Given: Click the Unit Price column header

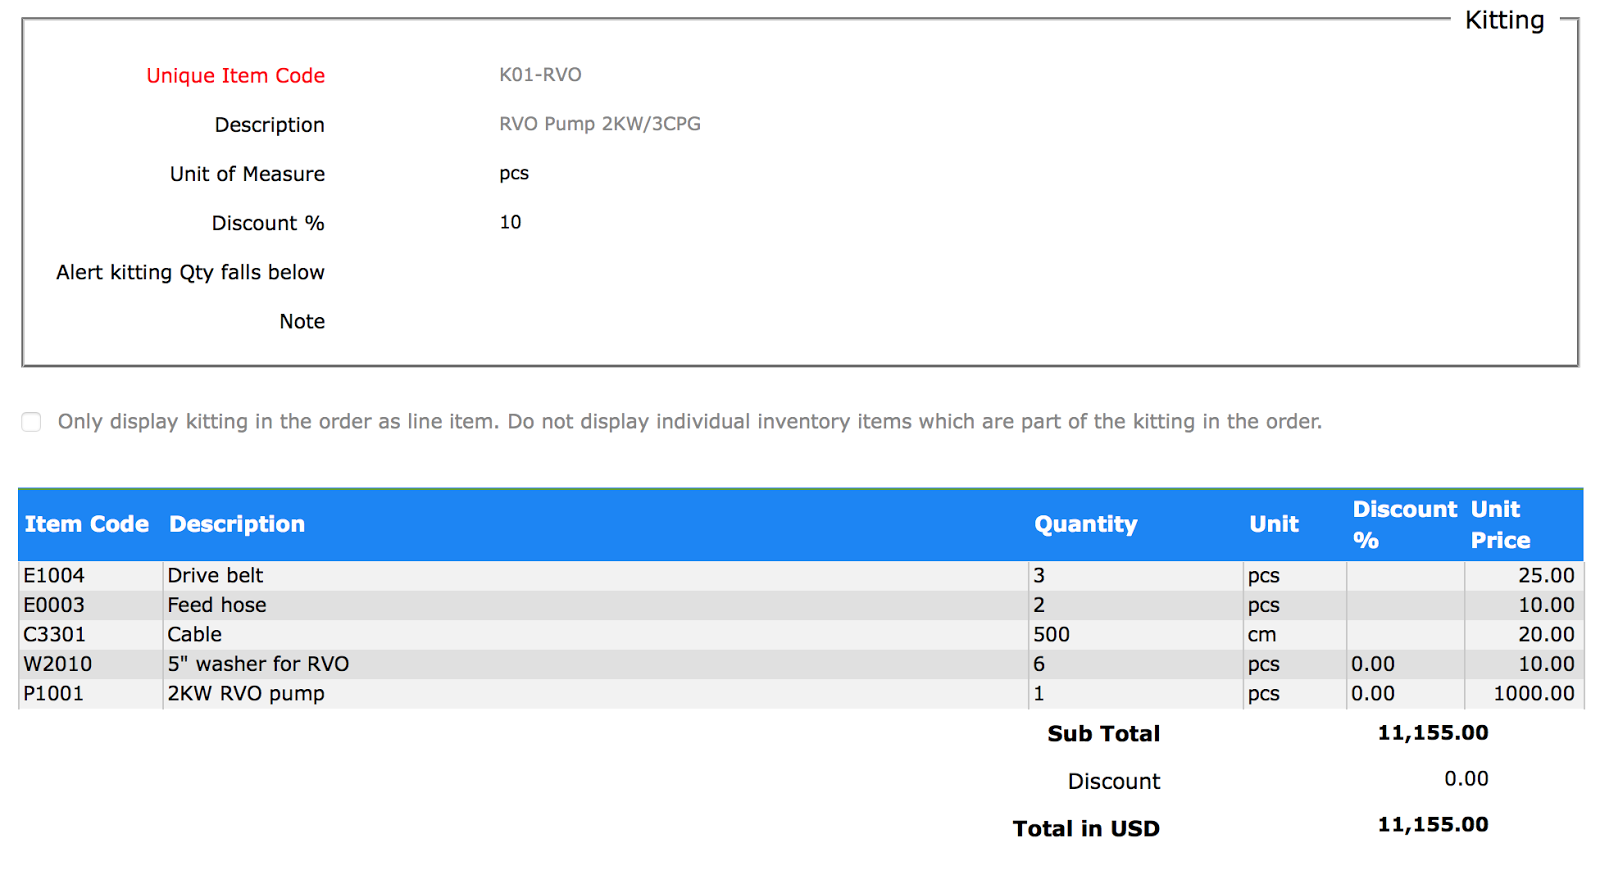Looking at the screenshot, I should [1500, 524].
